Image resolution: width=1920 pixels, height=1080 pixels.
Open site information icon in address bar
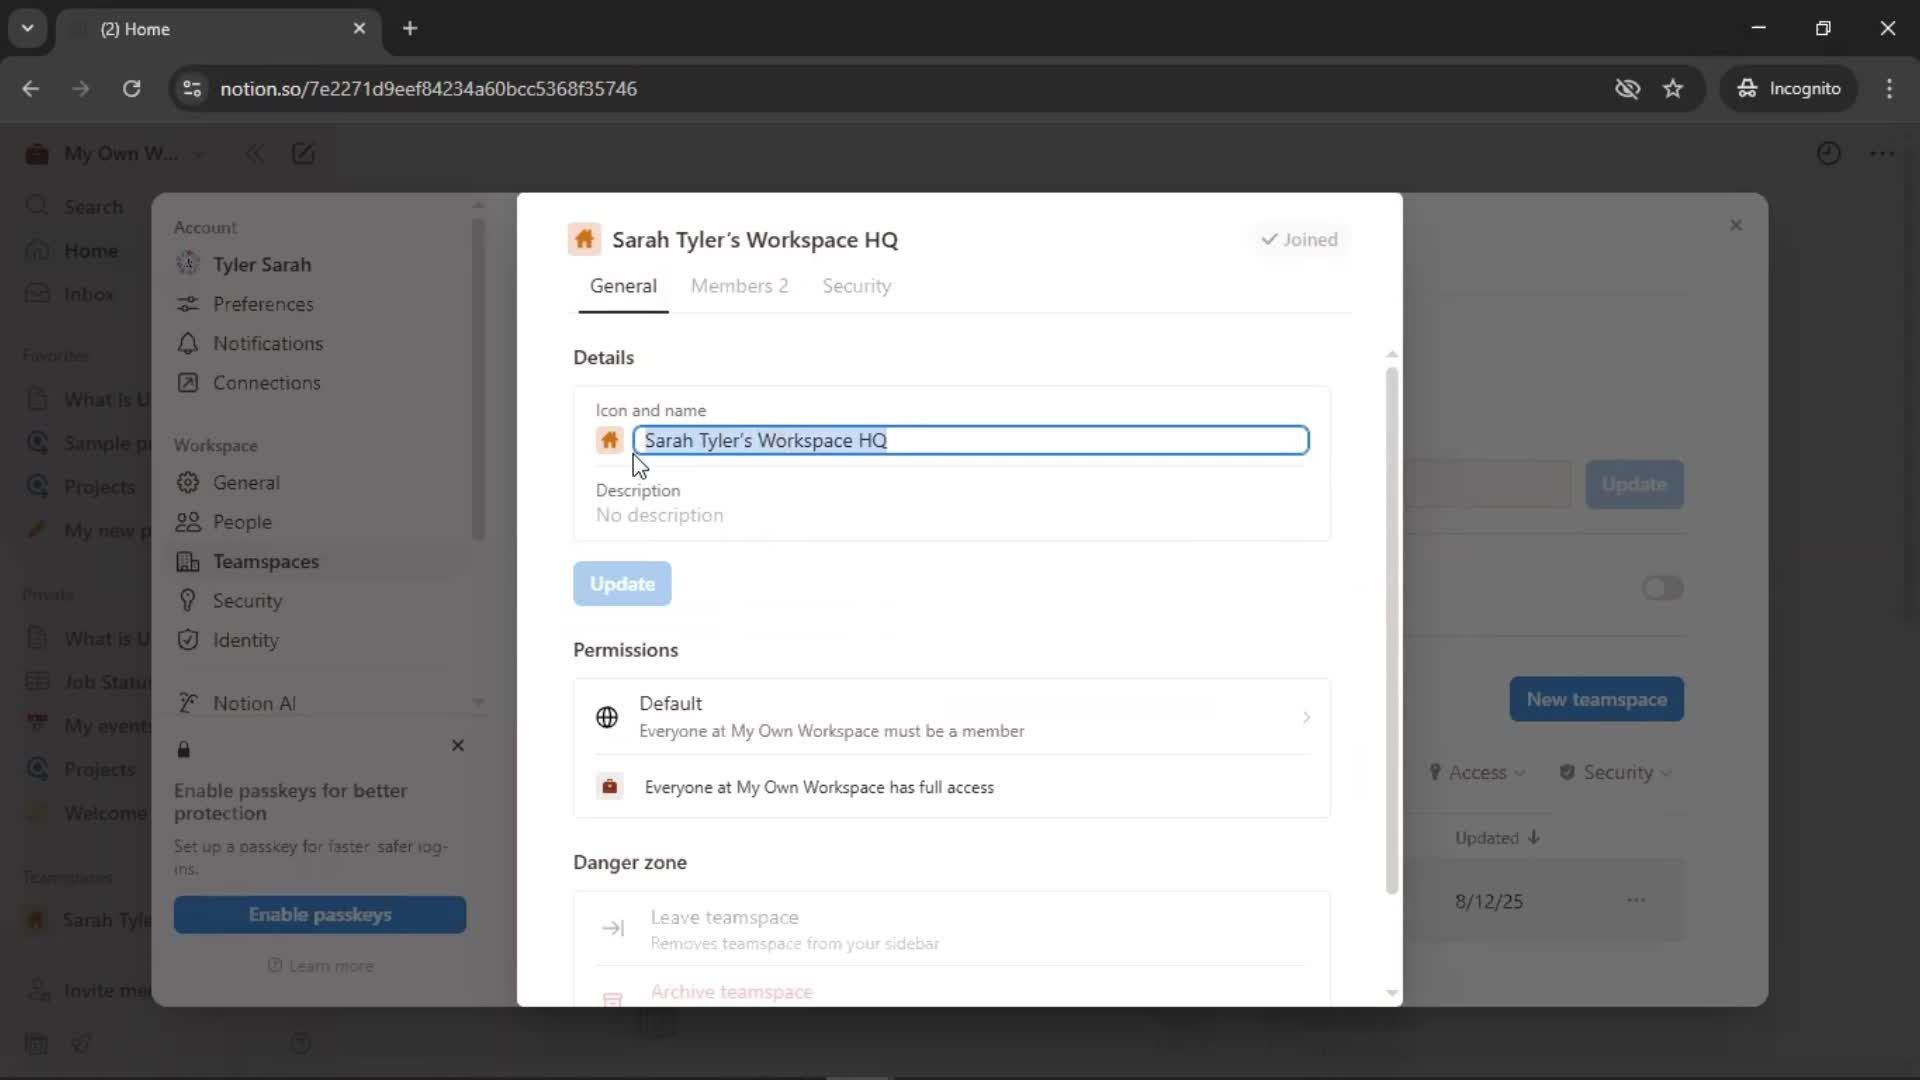point(192,89)
